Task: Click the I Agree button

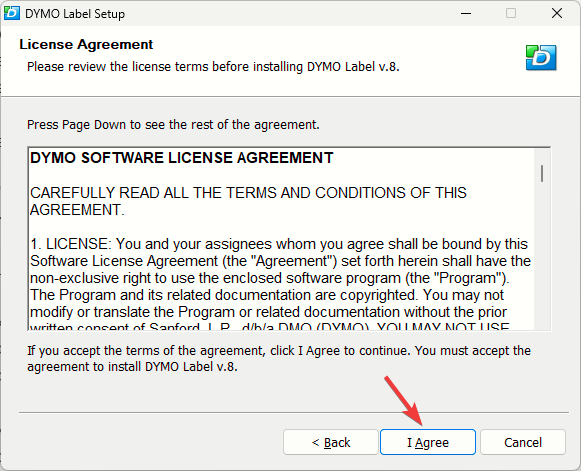Action: click(428, 442)
